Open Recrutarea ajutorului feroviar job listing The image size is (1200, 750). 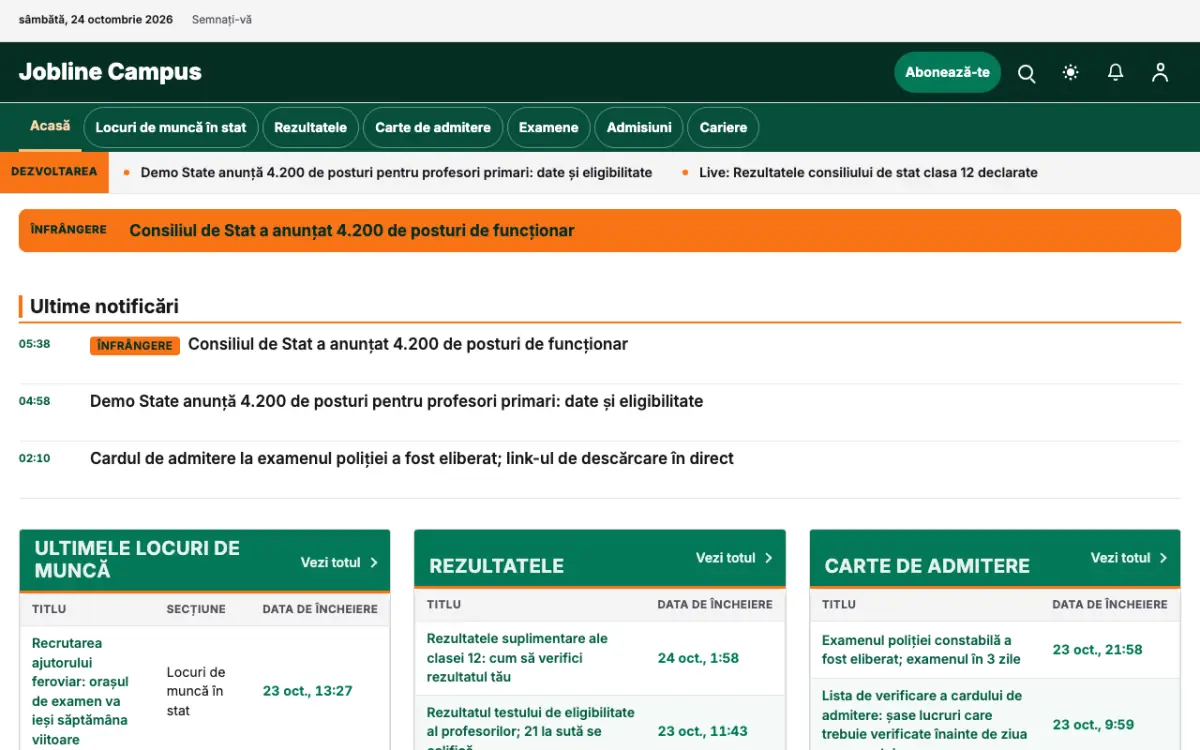click(x=80, y=691)
